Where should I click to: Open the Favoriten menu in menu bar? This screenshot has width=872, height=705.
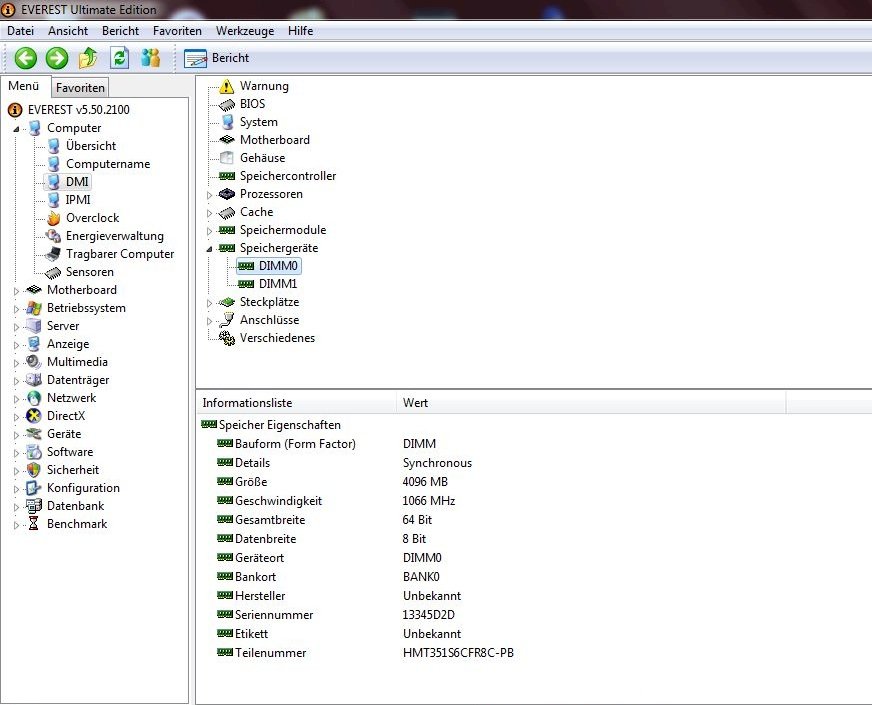pyautogui.click(x=177, y=31)
